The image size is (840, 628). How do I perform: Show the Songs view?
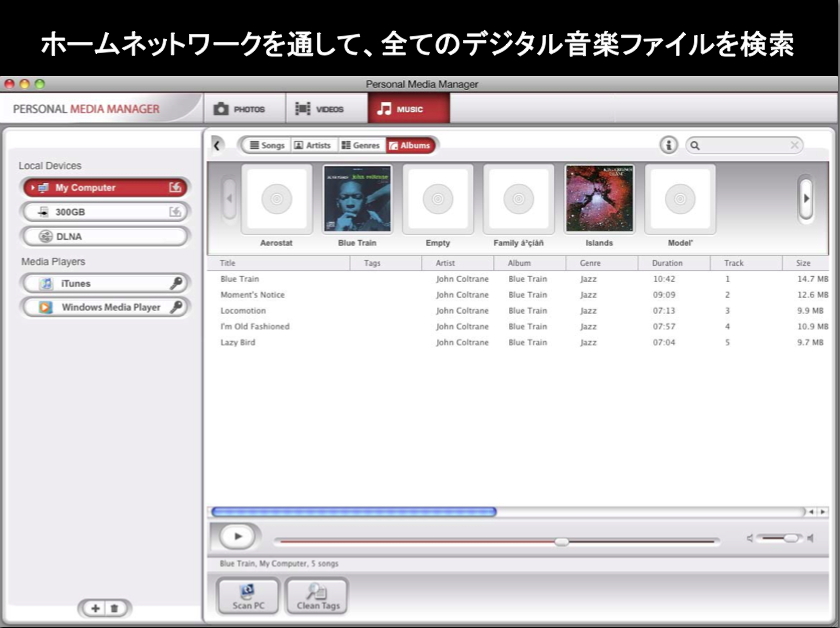[267, 145]
